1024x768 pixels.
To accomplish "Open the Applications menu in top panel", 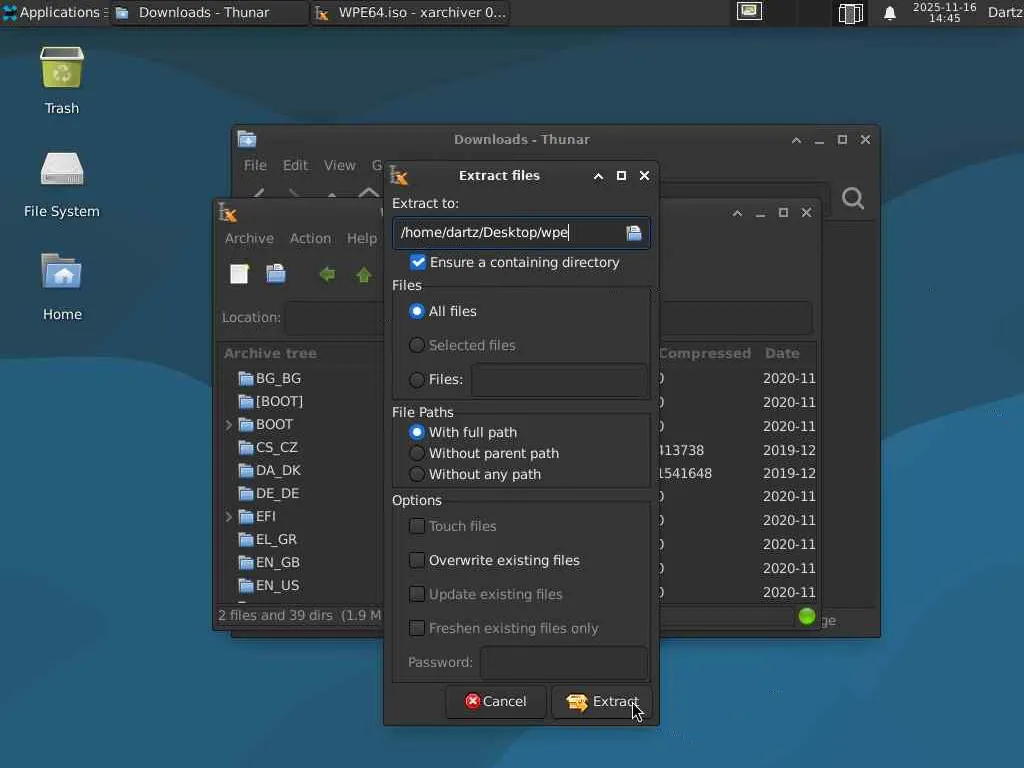I will (54, 12).
